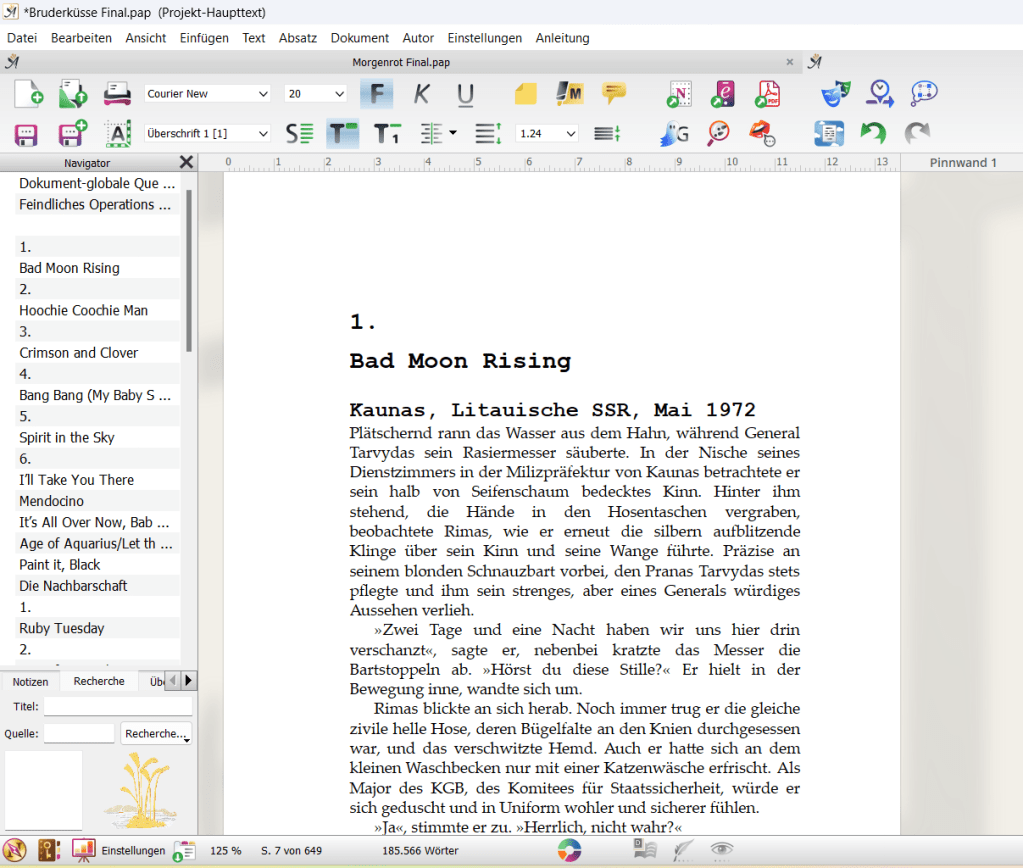Click the yellow sticky note icon
This screenshot has height=868, width=1023.
pyautogui.click(x=526, y=94)
